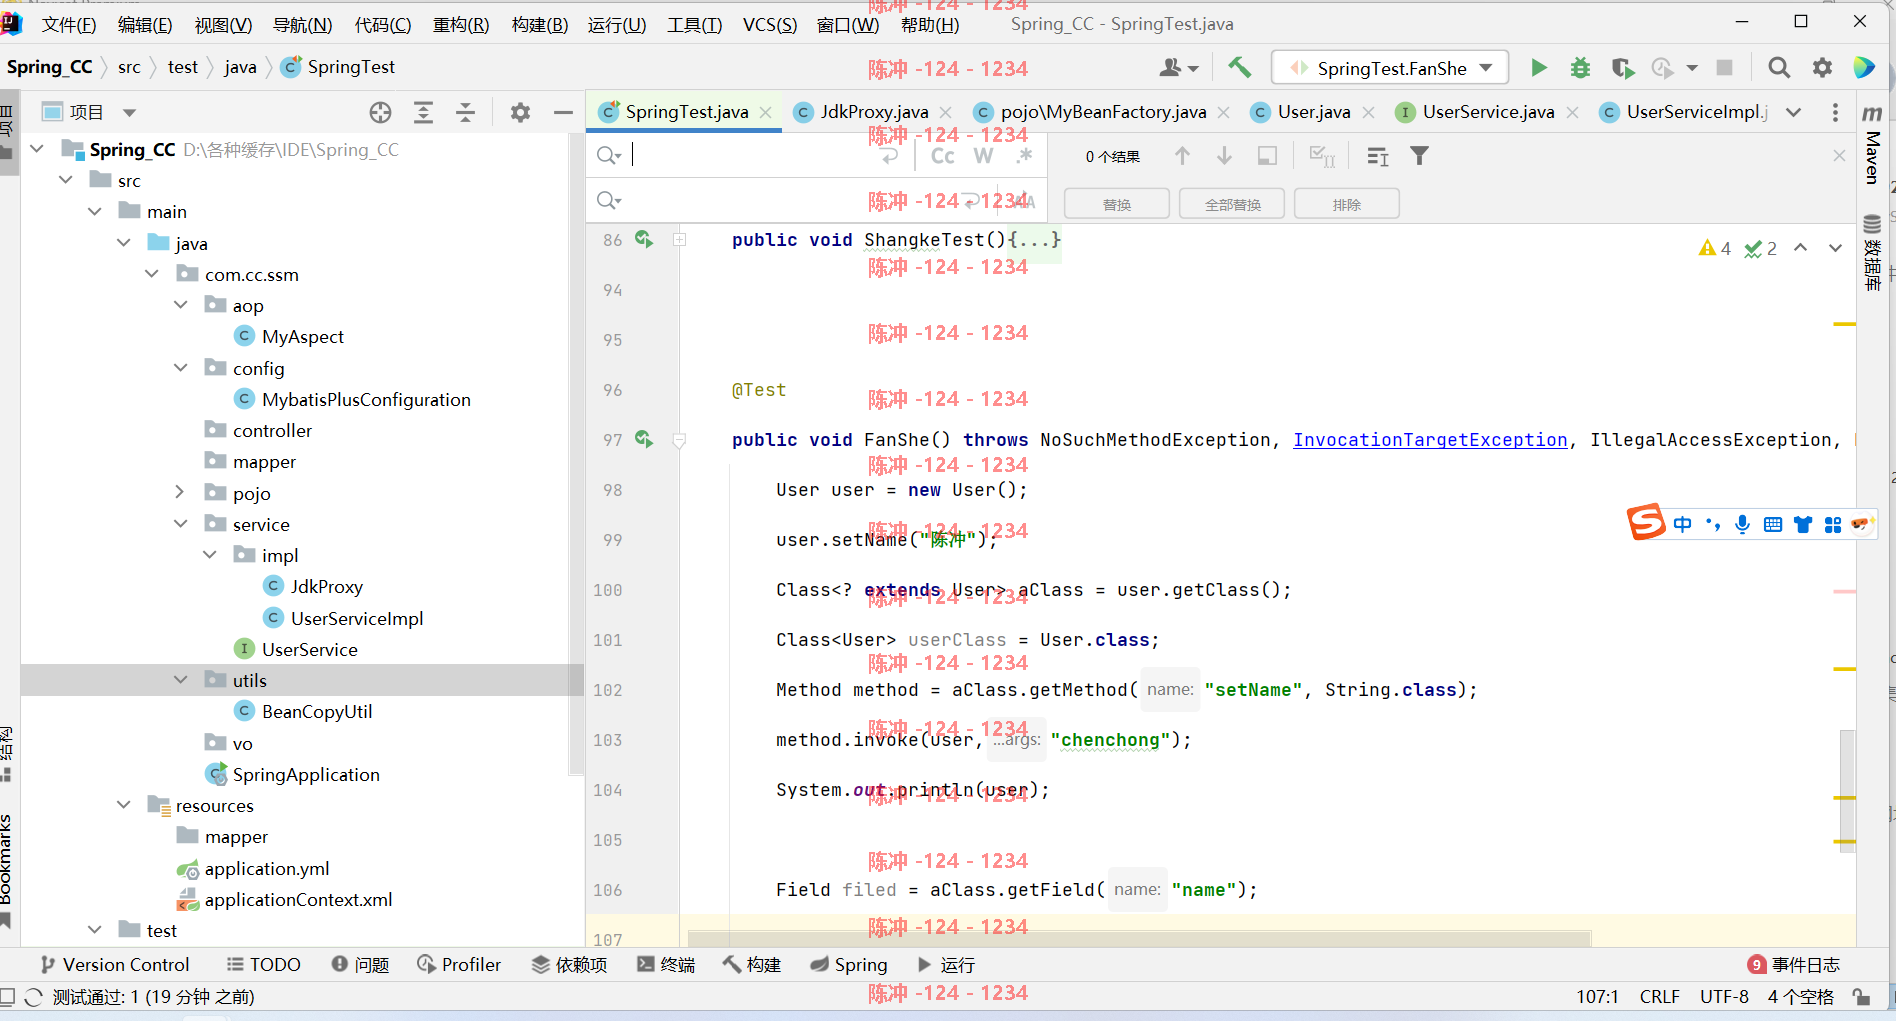Viewport: 1896px width, 1021px height.
Task: Open the 文件(F) menu
Action: 69,24
